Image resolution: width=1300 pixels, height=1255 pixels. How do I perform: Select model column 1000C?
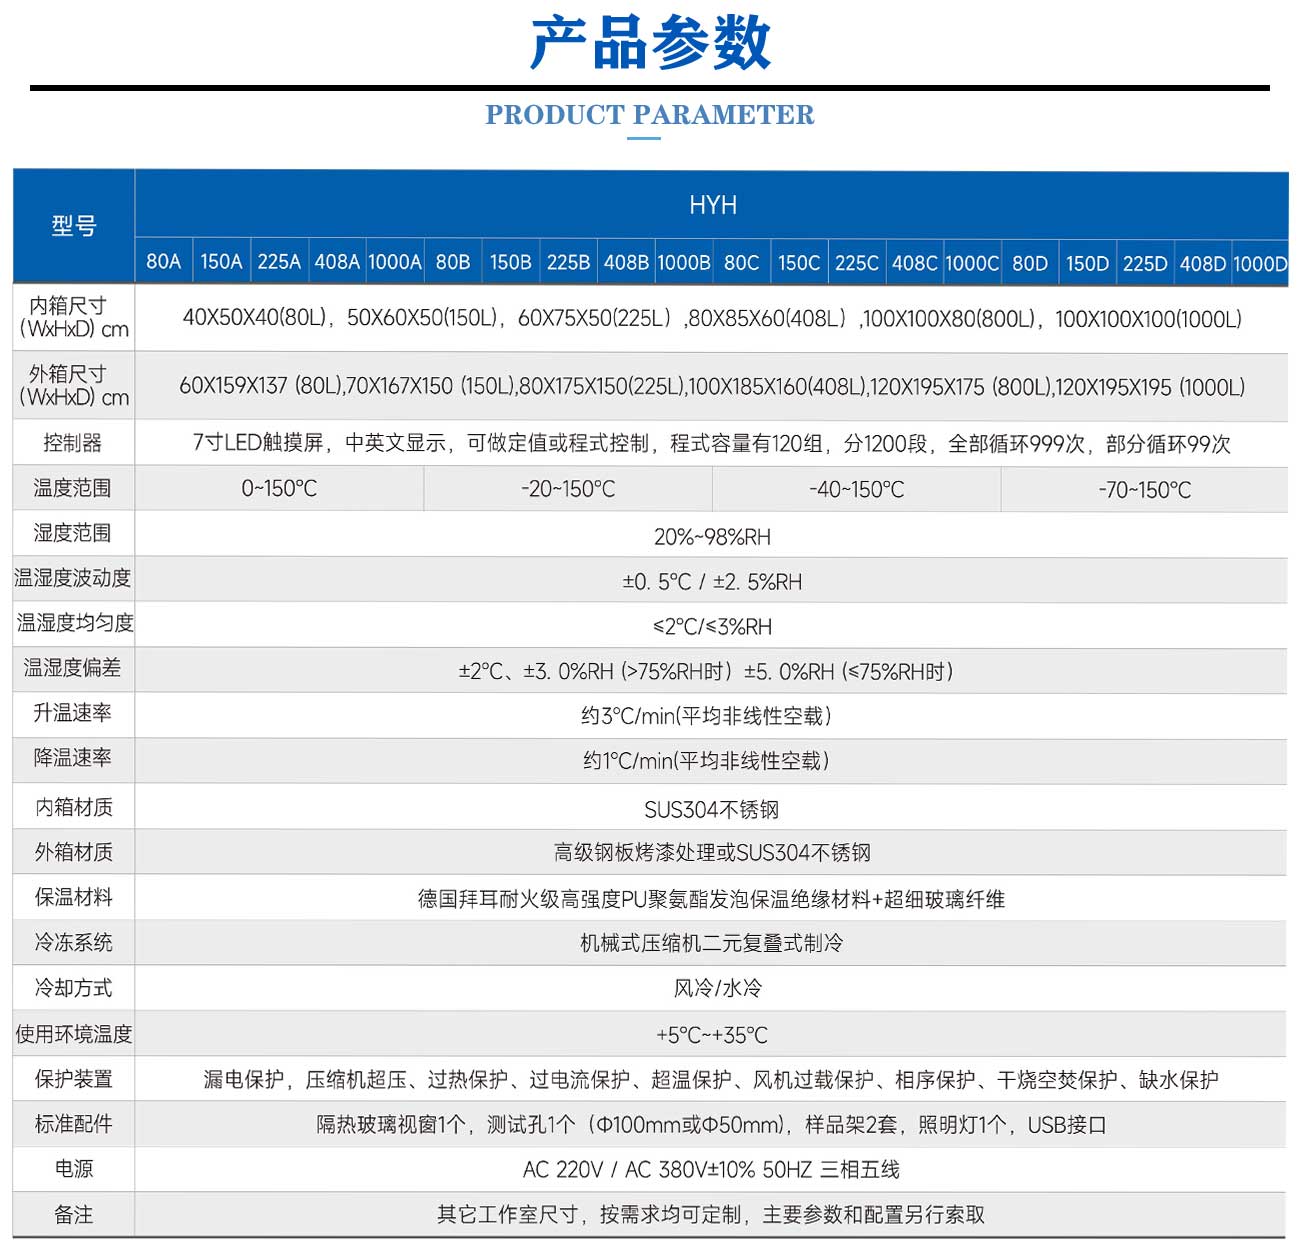click(x=972, y=262)
